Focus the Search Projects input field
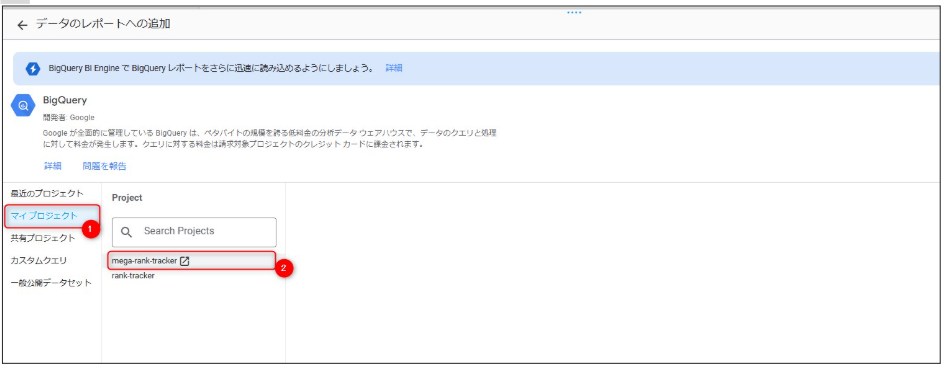952x373 pixels. coord(194,231)
